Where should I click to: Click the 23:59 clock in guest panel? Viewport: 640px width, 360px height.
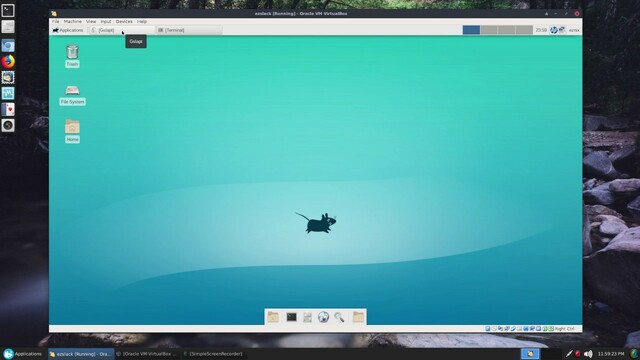pos(541,30)
